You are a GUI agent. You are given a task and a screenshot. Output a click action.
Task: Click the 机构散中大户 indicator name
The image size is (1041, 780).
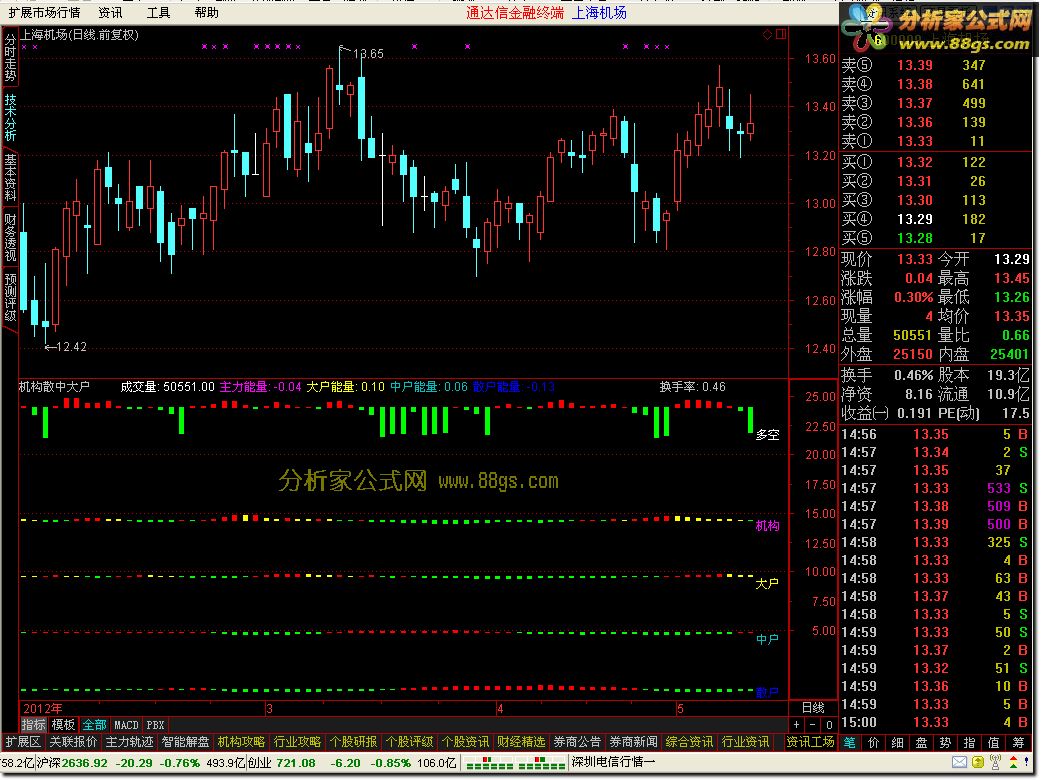[54, 386]
